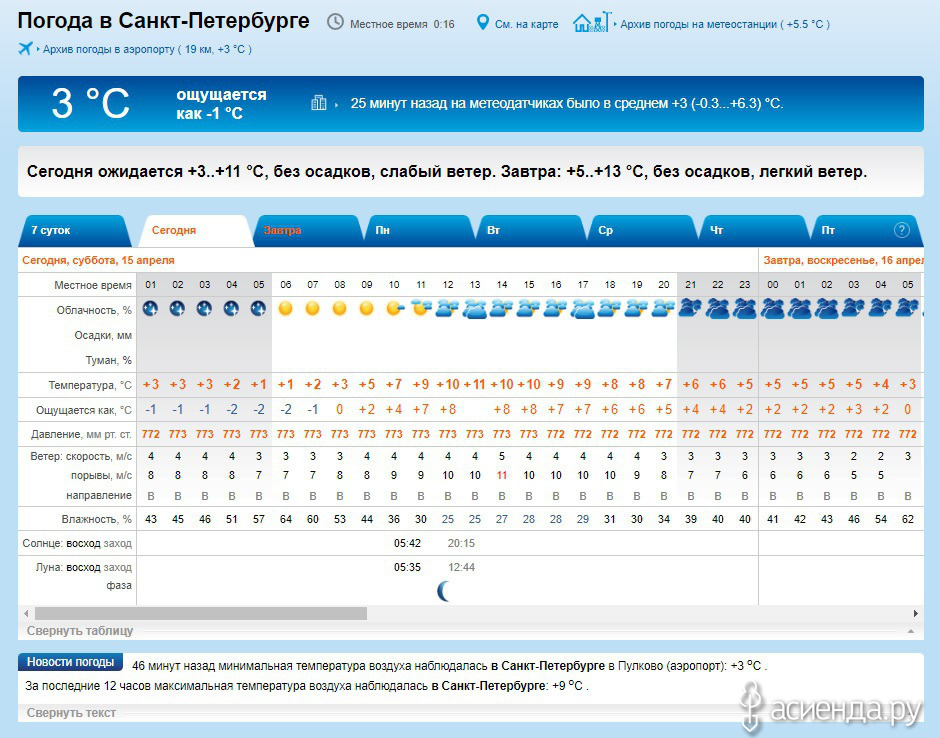Click the partly cloudy icon at hour 10
The height and width of the screenshot is (738, 940).
394,309
